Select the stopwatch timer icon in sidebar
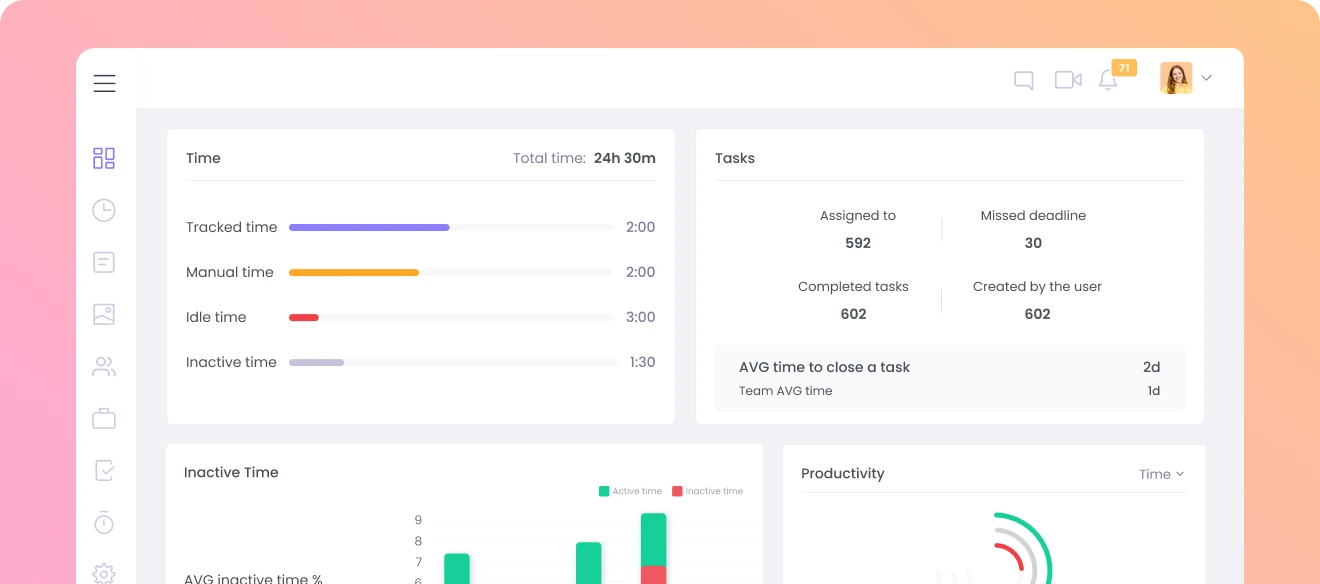The width and height of the screenshot is (1320, 584). pyautogui.click(x=104, y=522)
